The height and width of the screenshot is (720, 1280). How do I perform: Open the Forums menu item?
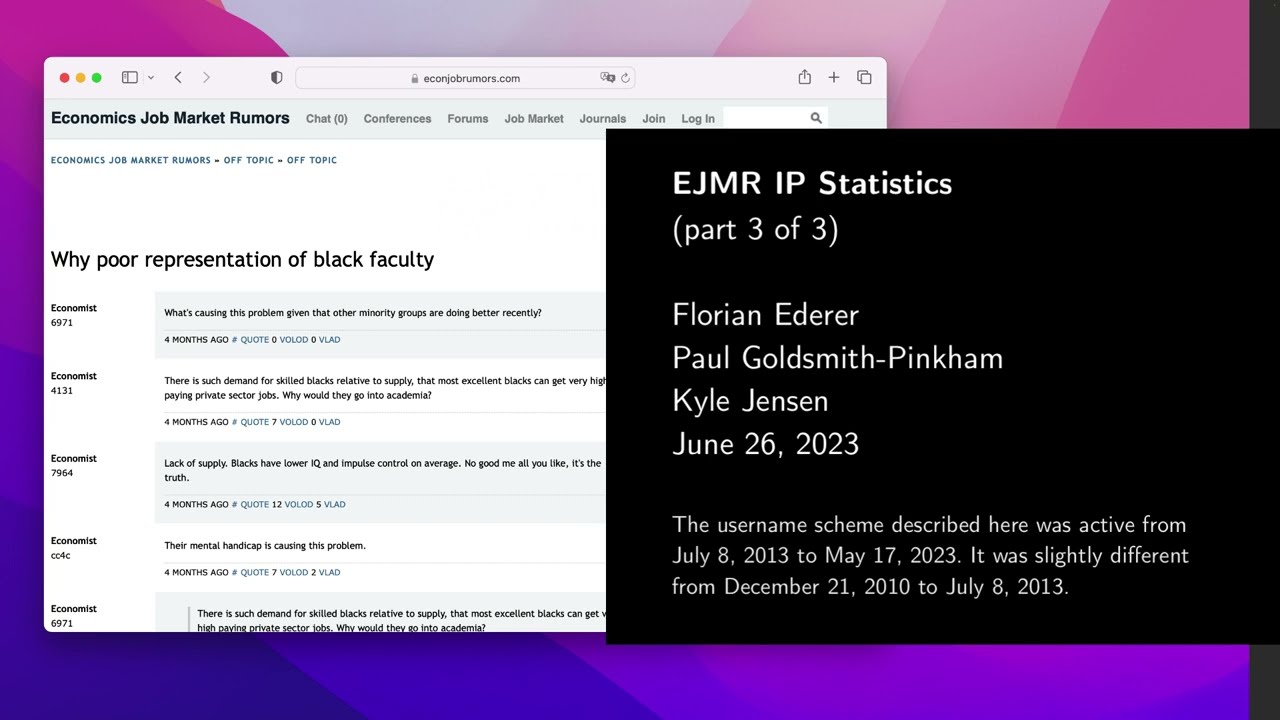[x=468, y=118]
